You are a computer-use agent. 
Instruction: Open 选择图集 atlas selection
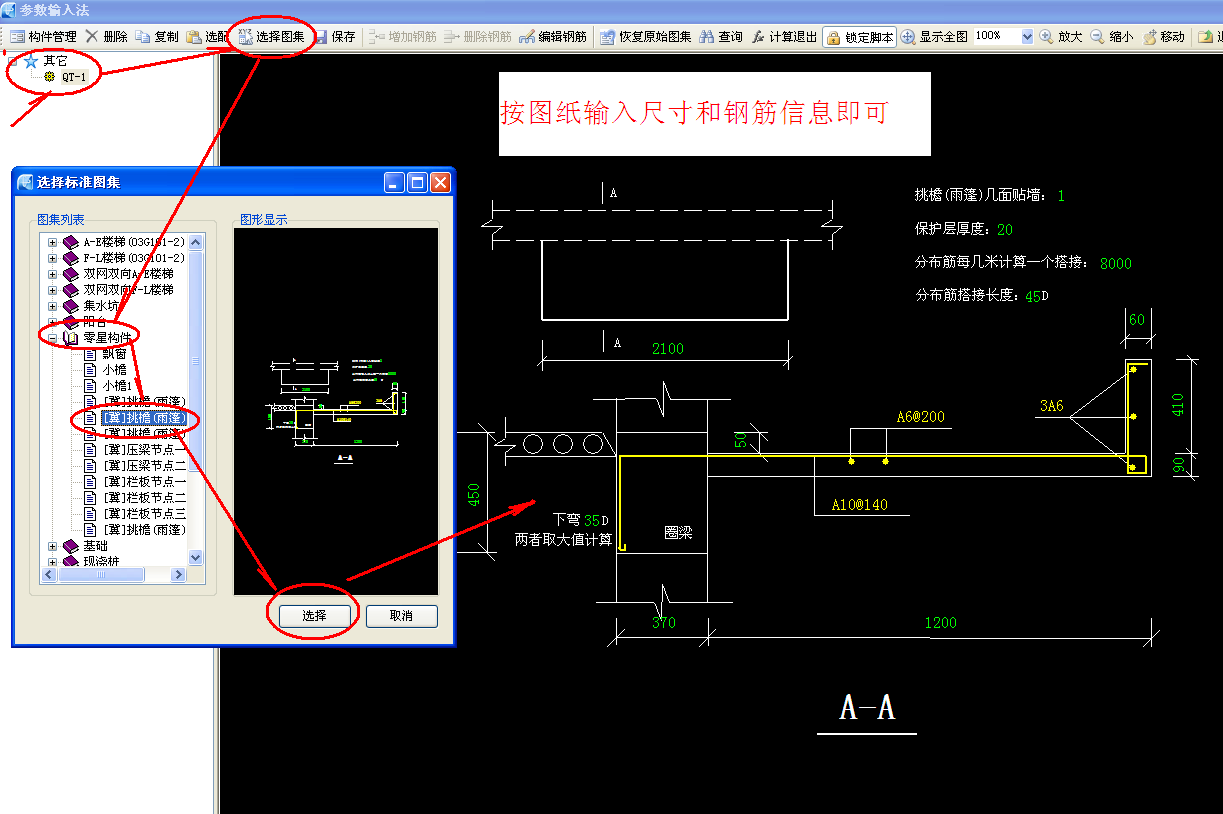(x=272, y=37)
